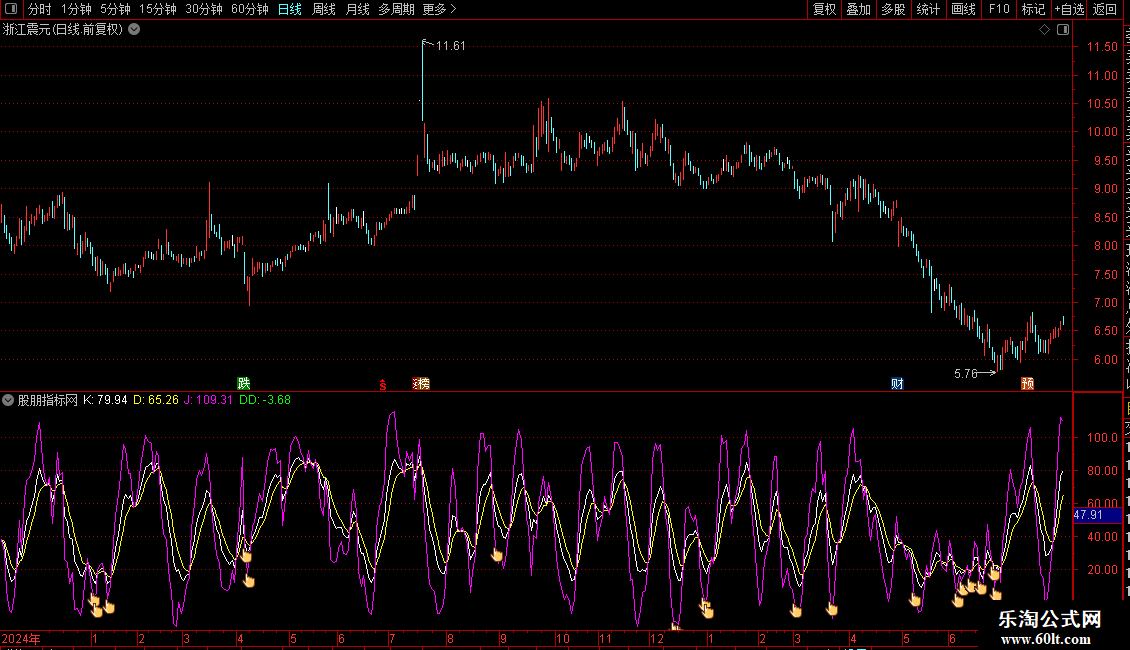Image resolution: width=1130 pixels, height=650 pixels.
Task: Add stock via +自选 button
Action: (x=1069, y=9)
